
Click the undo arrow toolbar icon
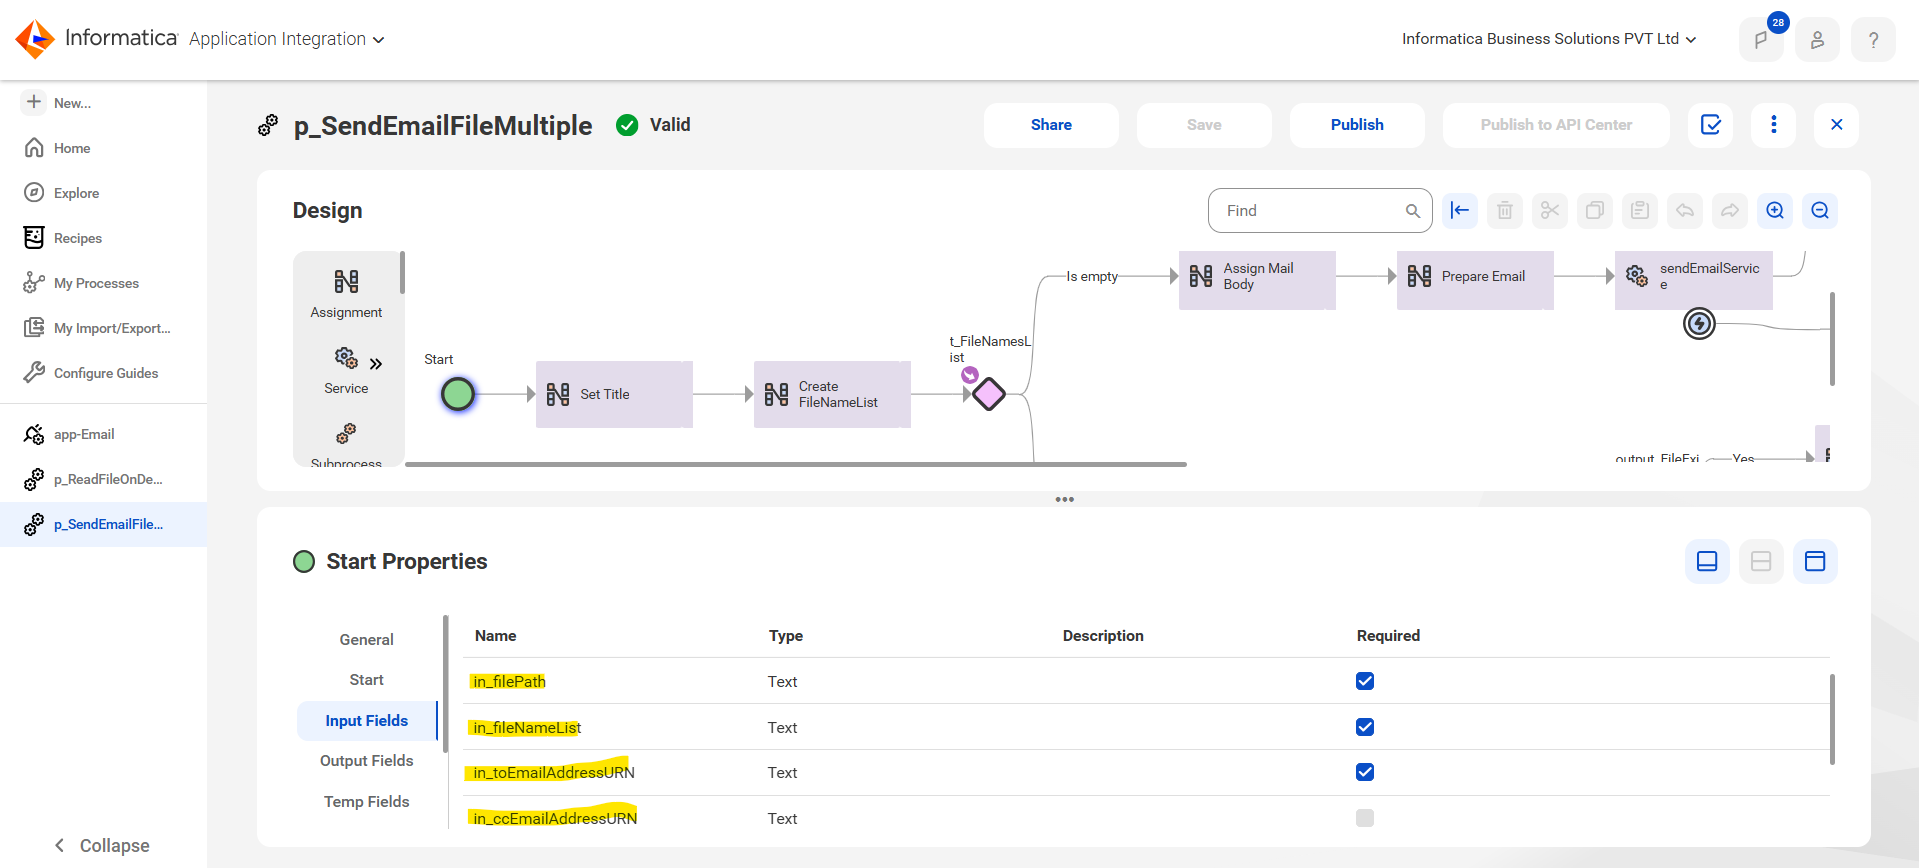[1685, 210]
